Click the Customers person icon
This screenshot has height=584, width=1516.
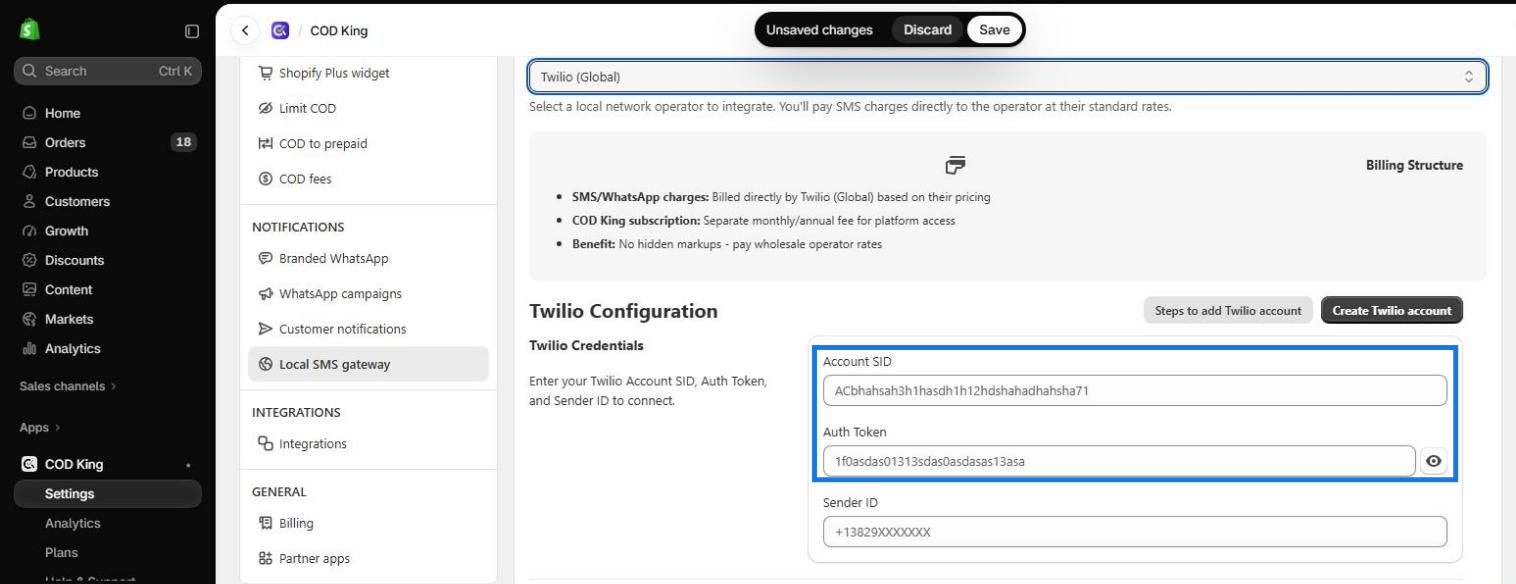tap(29, 201)
